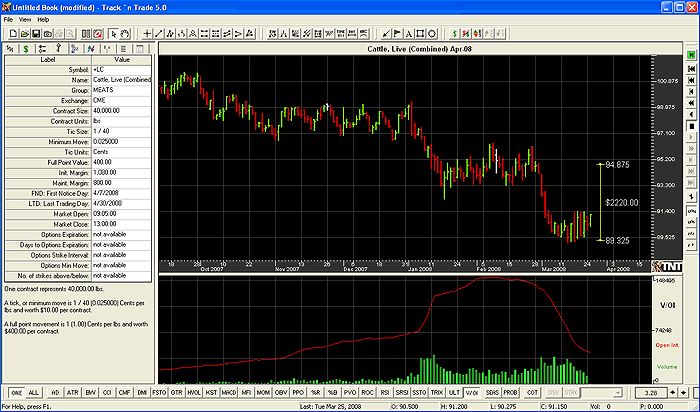700x412 pixels.
Task: Toggle the RSI indicator button
Action: tap(384, 393)
